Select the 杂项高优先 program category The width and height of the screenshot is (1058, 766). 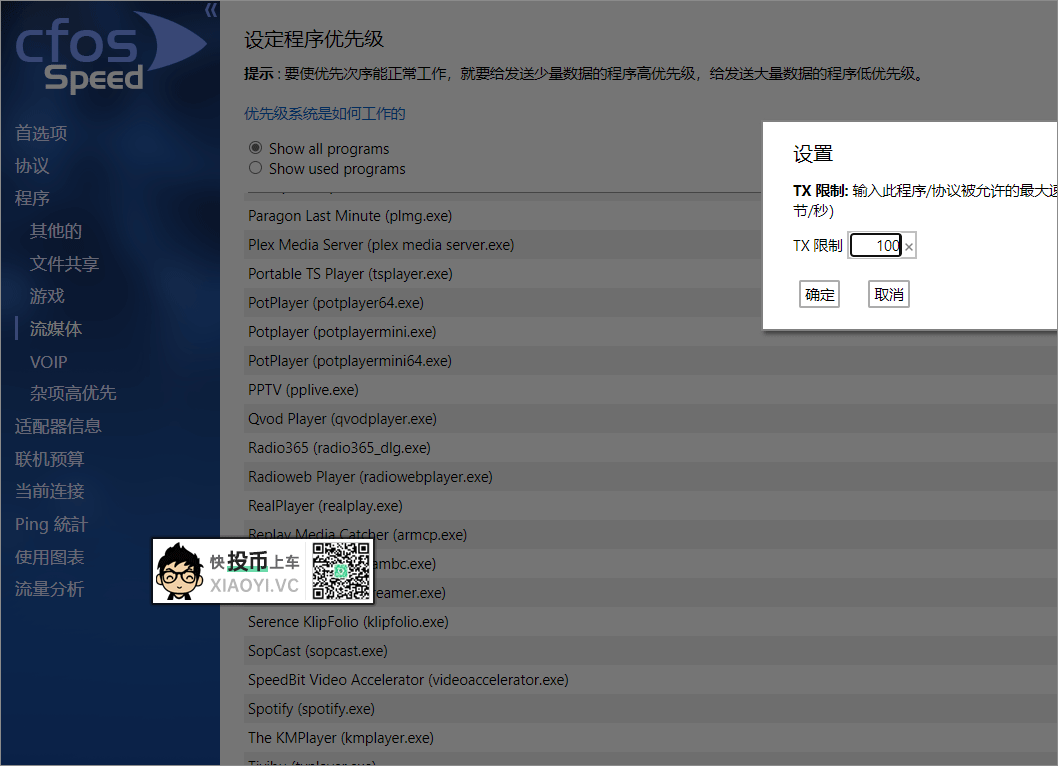tap(73, 393)
